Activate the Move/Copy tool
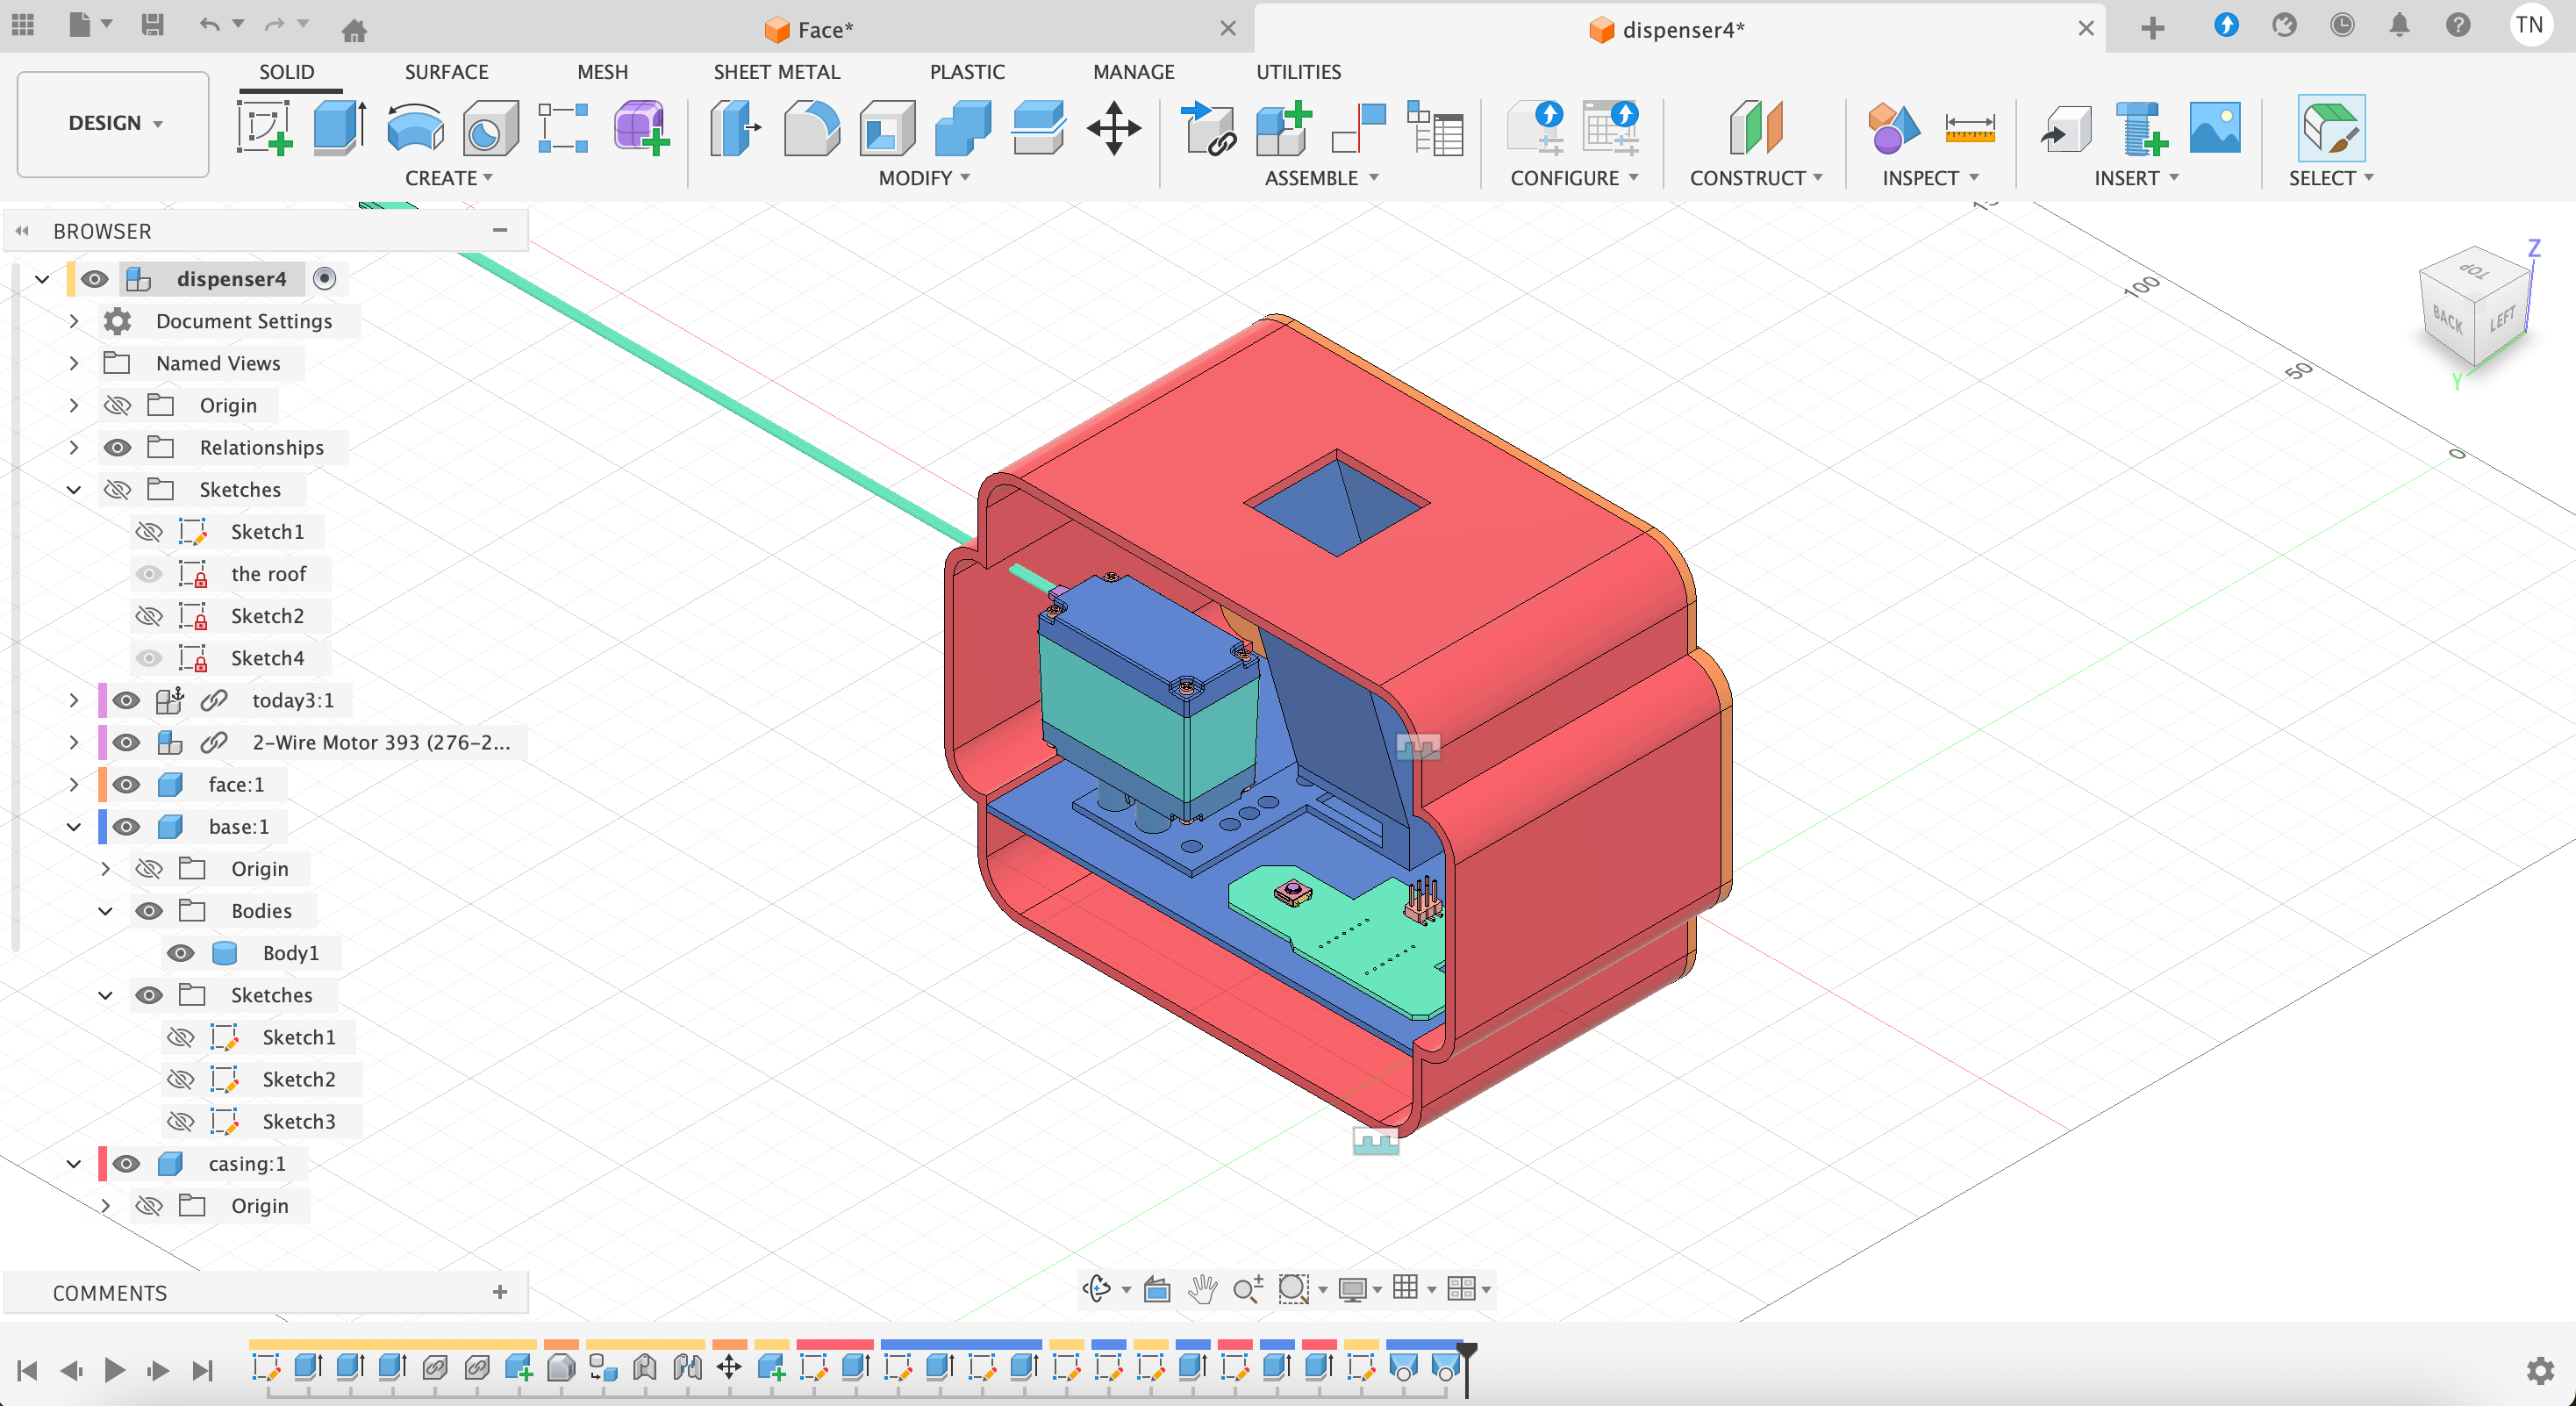Image resolution: width=2576 pixels, height=1406 pixels. pos(1114,128)
